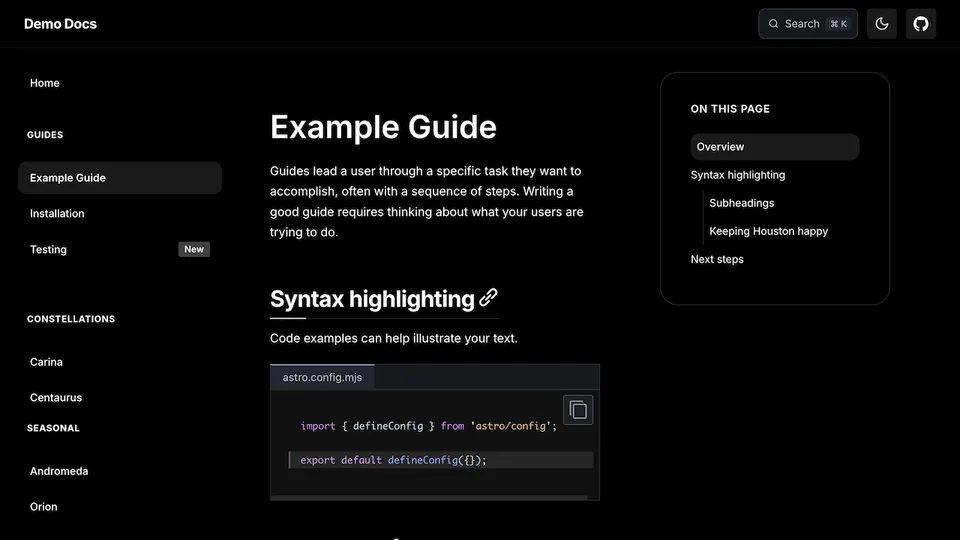The height and width of the screenshot is (540, 960).
Task: Click the New badge beside Testing
Action: [x=194, y=250]
